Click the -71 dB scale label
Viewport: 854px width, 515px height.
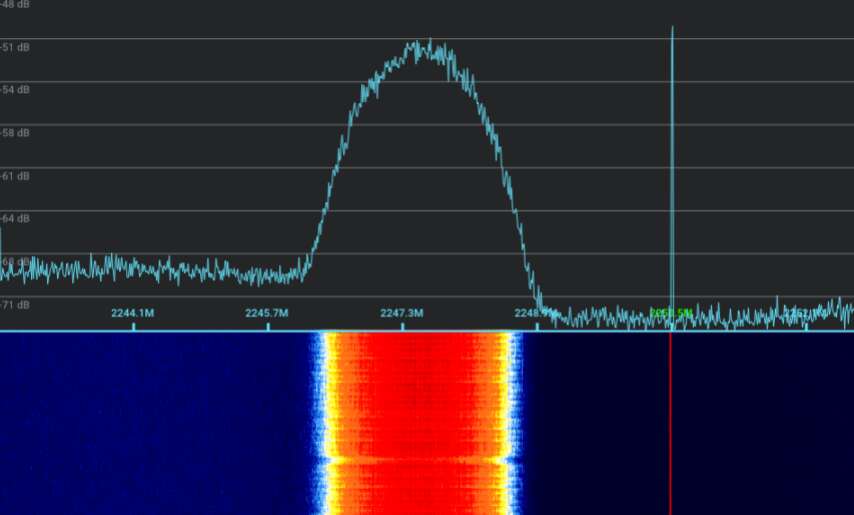(15, 304)
